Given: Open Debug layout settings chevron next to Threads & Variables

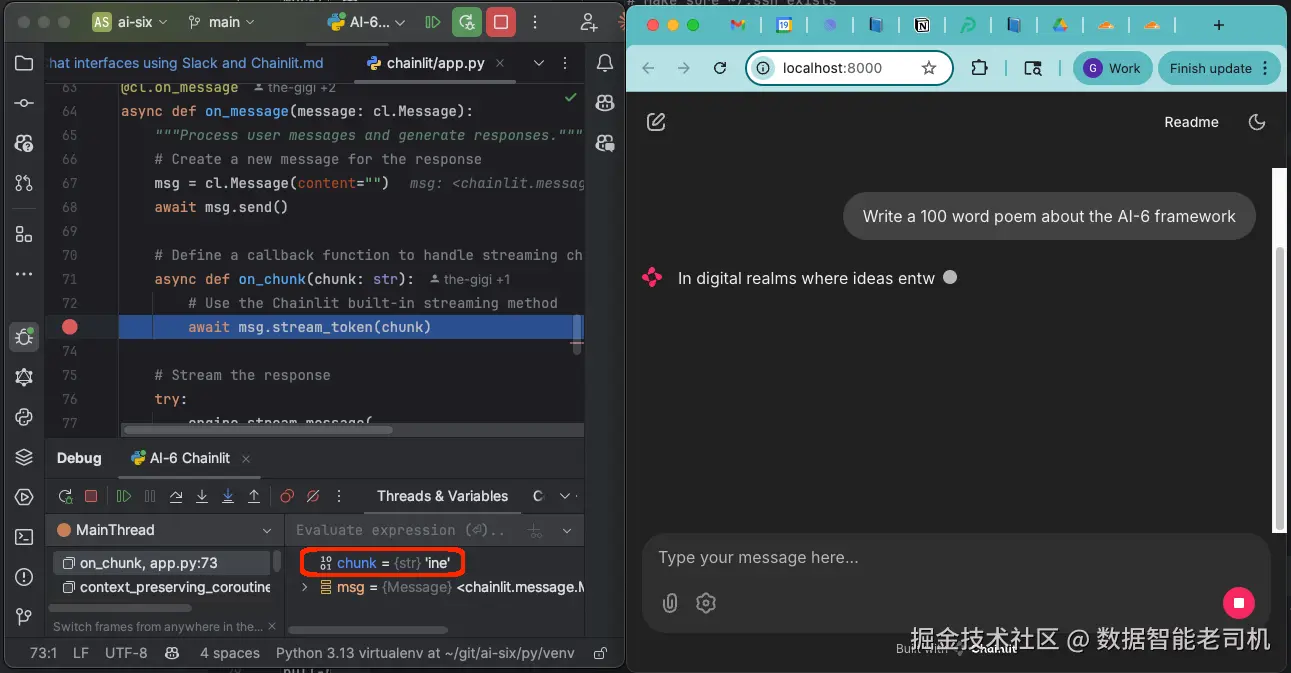Looking at the screenshot, I should 565,496.
